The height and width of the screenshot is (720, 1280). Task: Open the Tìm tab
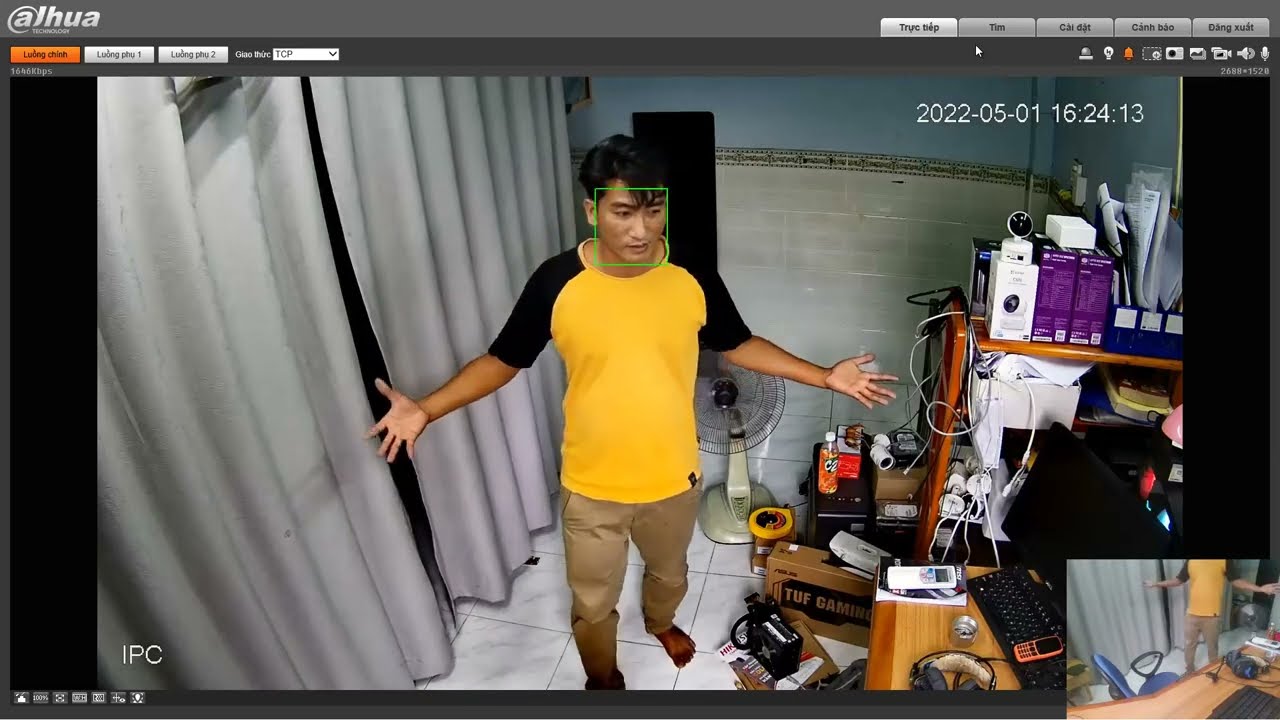(x=997, y=27)
